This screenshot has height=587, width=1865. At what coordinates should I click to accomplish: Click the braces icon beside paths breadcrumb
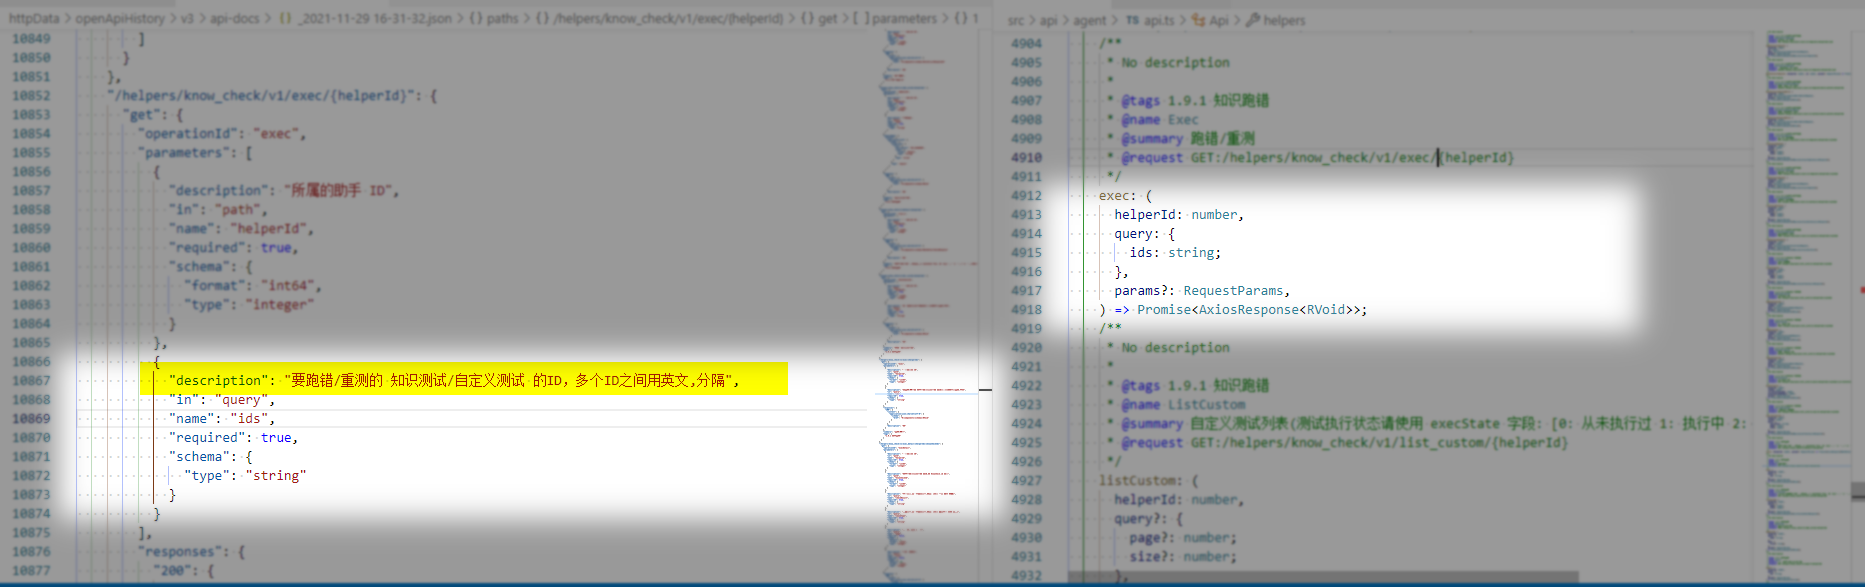tap(475, 18)
